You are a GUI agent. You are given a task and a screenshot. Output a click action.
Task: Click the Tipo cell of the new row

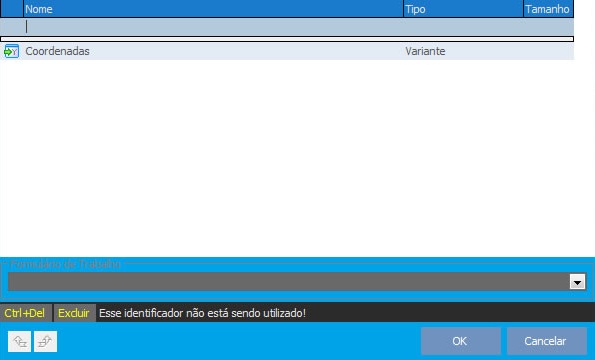(463, 27)
